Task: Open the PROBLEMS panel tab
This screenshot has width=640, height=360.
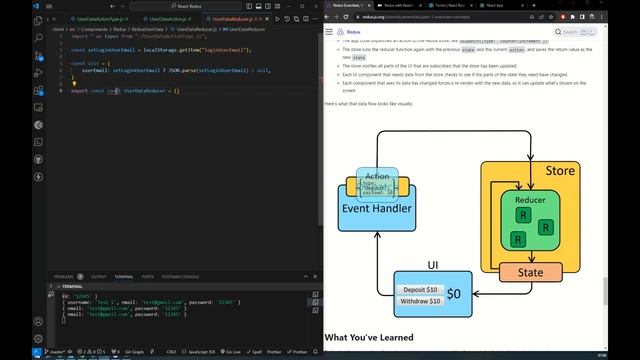Action: point(68,277)
